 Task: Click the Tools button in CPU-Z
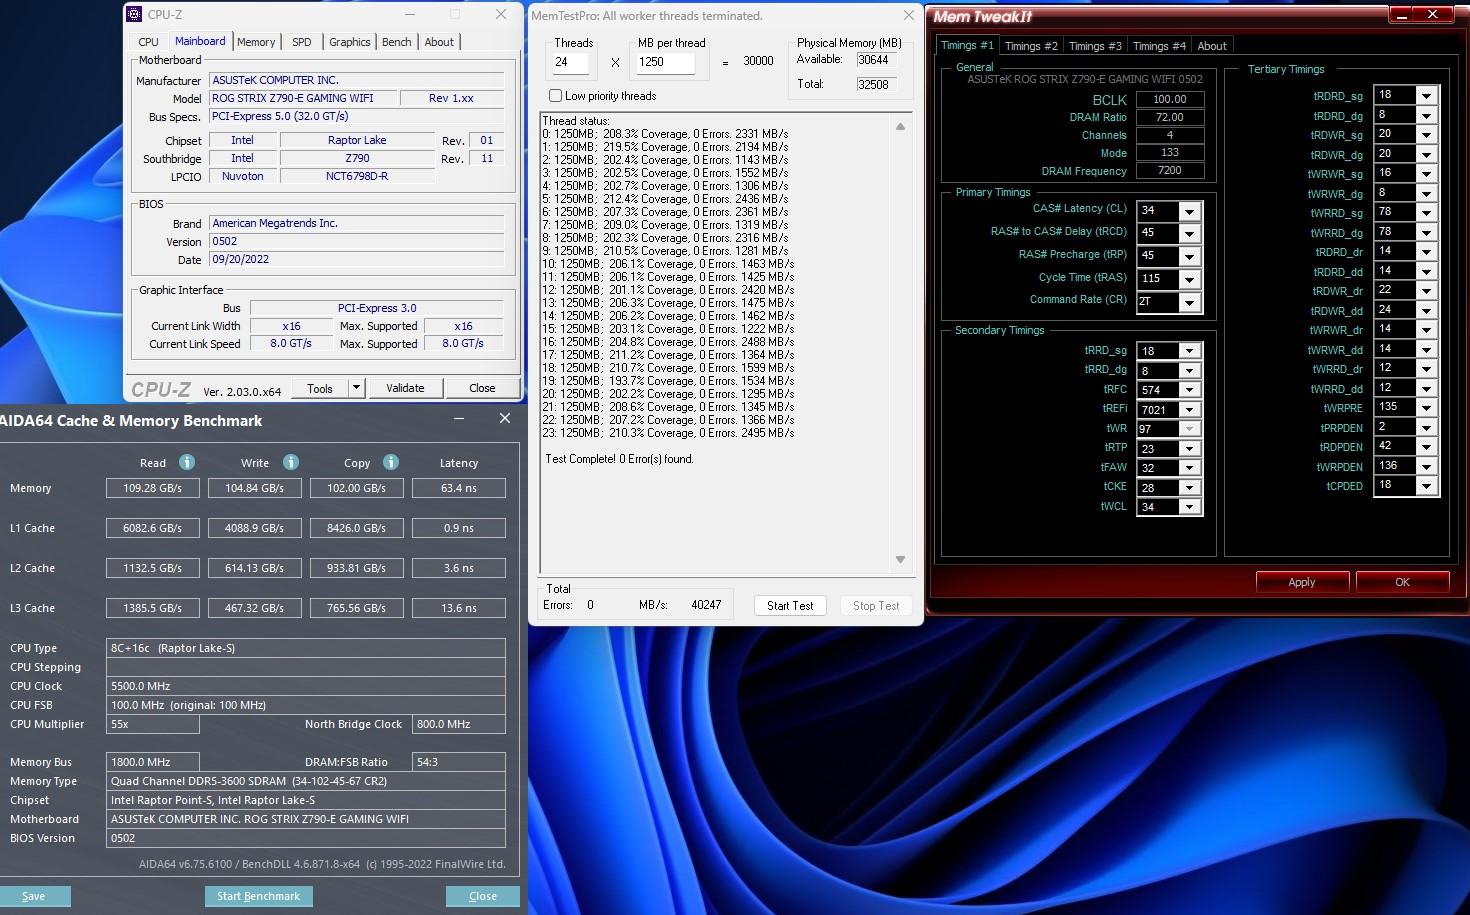[320, 388]
